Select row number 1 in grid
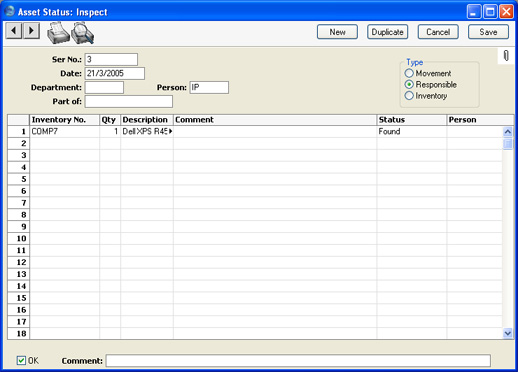Screen dimensions: 518x372 [19, 131]
